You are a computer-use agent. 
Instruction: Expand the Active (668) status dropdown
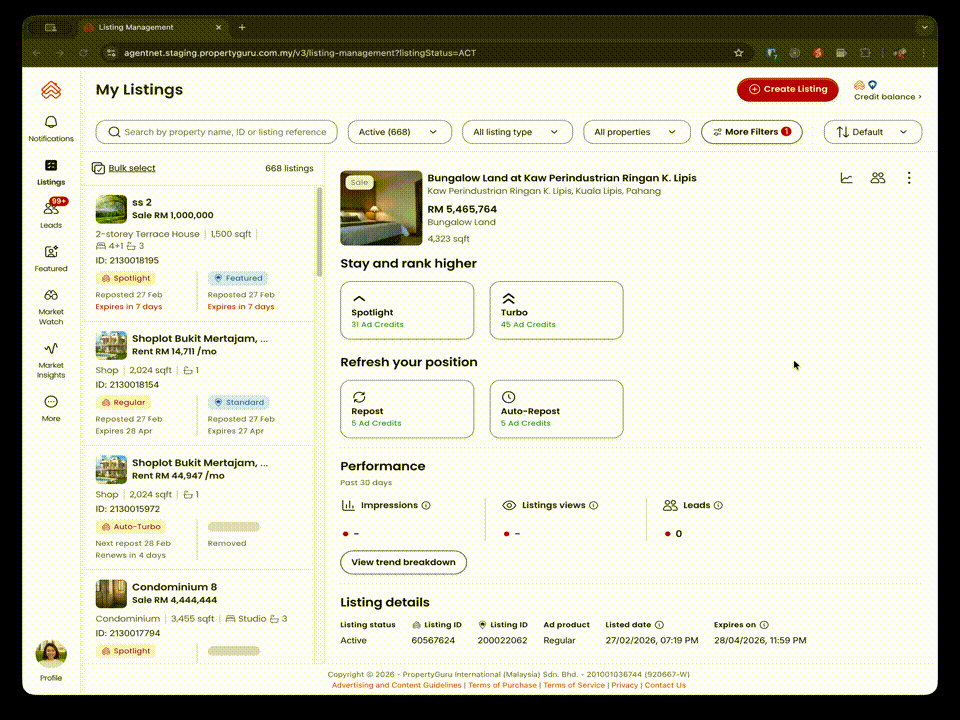[398, 132]
